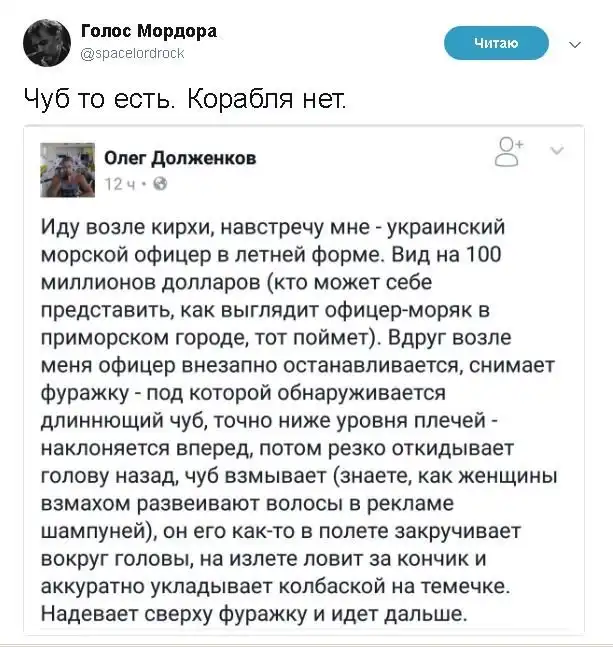The height and width of the screenshot is (647, 613).
Task: Click the tweet text 'Чуб то есть. Корабля нет.'
Action: pyautogui.click(x=186, y=100)
